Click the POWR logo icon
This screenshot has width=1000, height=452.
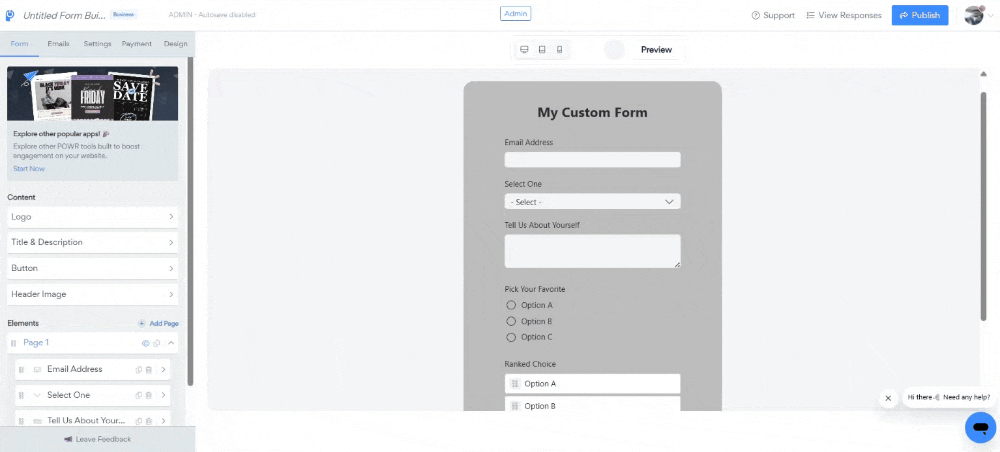(x=10, y=15)
